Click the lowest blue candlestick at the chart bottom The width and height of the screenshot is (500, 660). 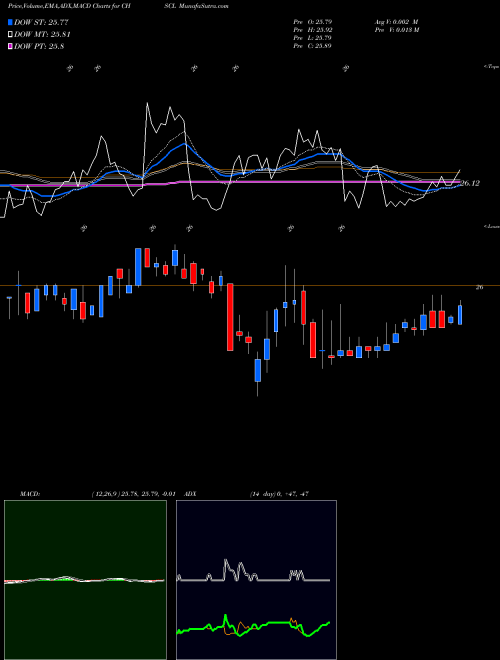click(x=258, y=370)
